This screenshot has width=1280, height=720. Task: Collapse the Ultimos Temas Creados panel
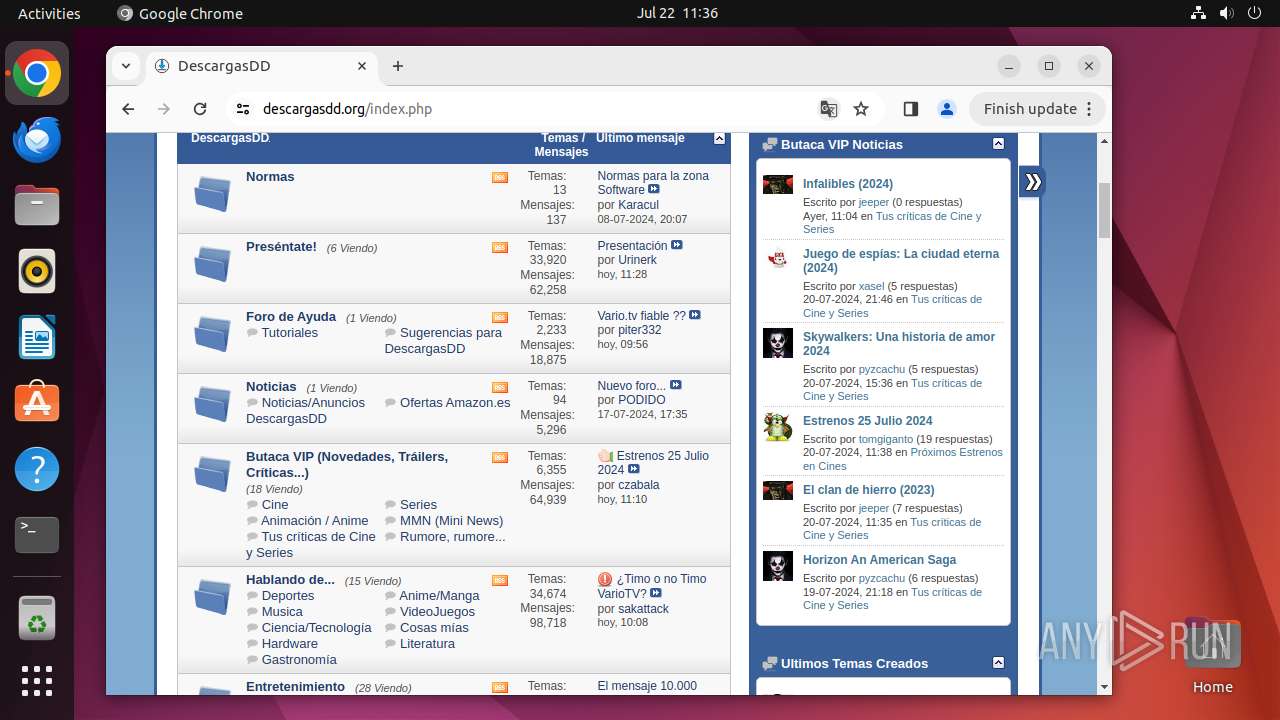coord(998,663)
